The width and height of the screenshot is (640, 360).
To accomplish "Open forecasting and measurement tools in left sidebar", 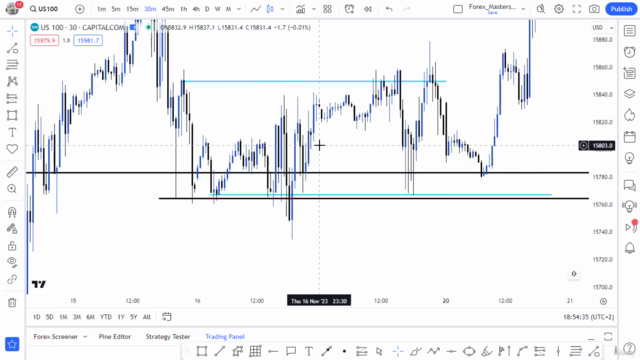I will coord(12,98).
